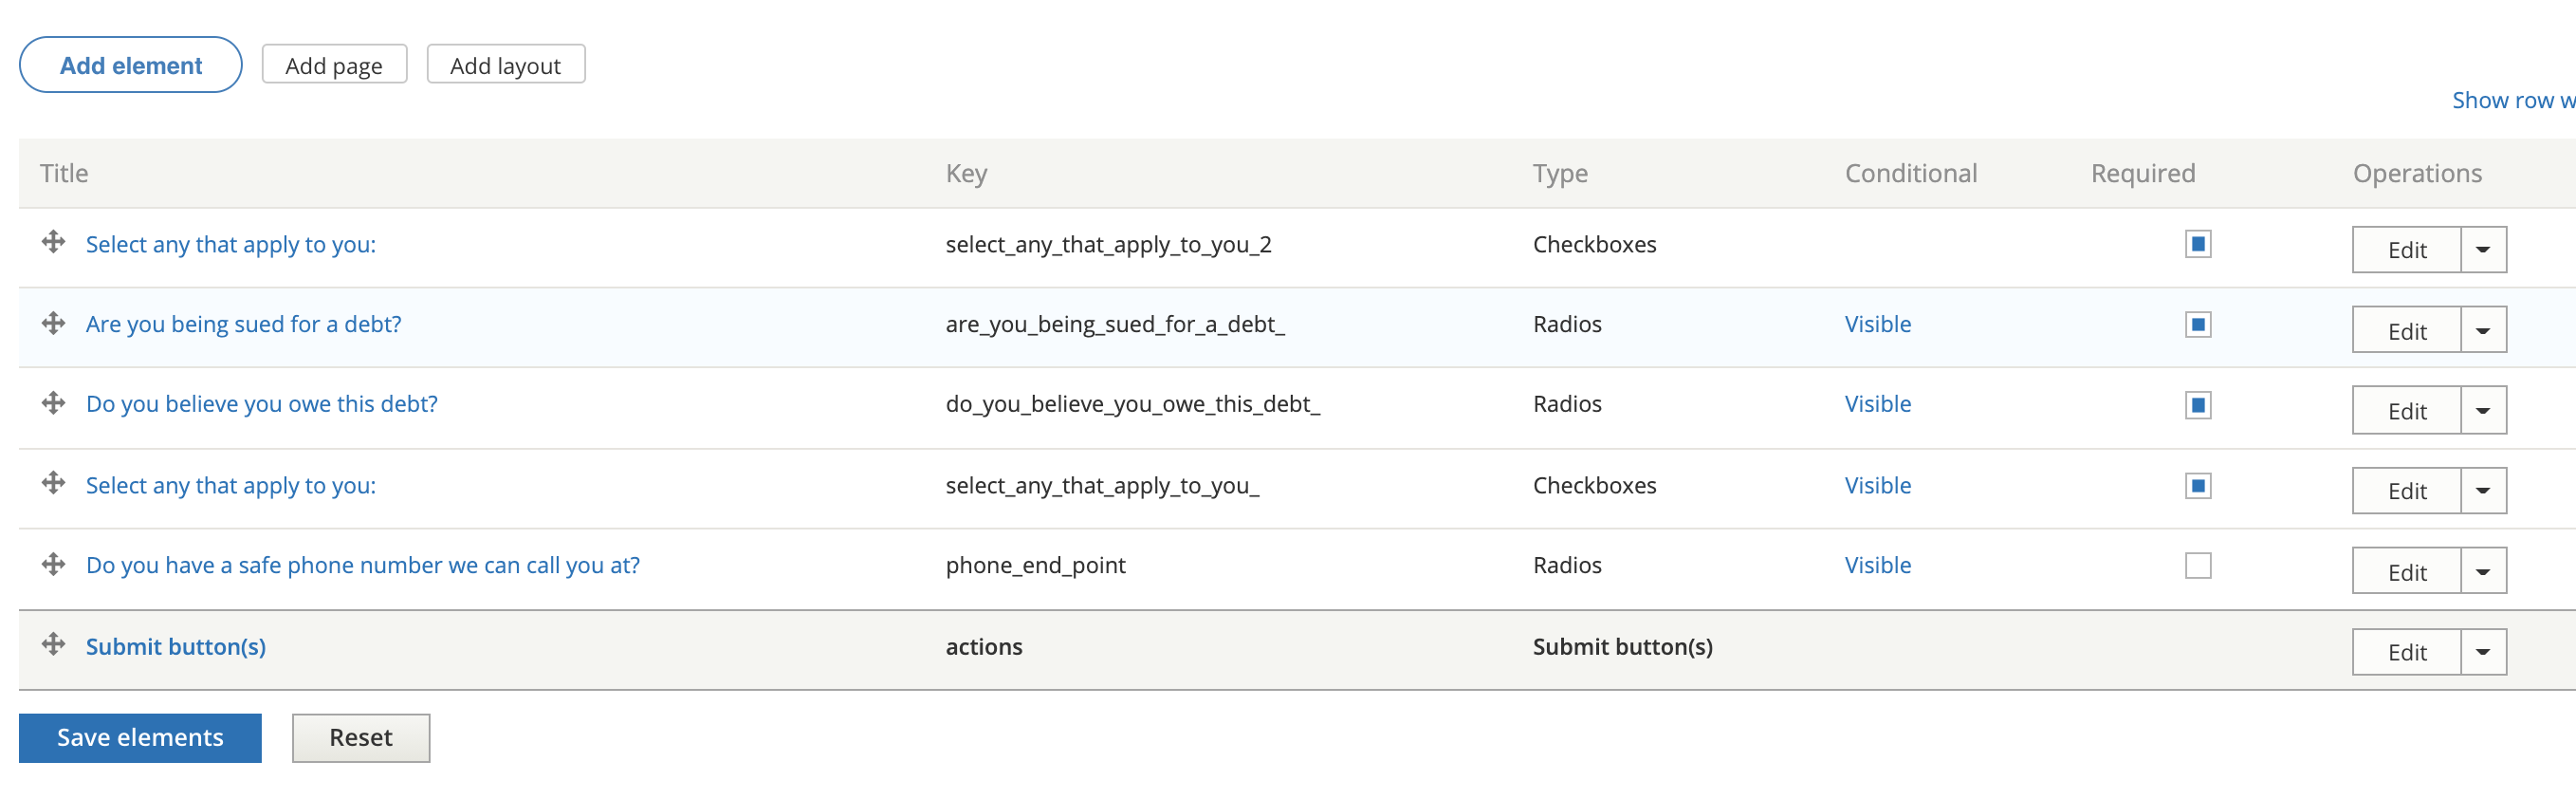Click 'Operations' column header
This screenshot has height=799, width=2576.
pyautogui.click(x=2417, y=174)
